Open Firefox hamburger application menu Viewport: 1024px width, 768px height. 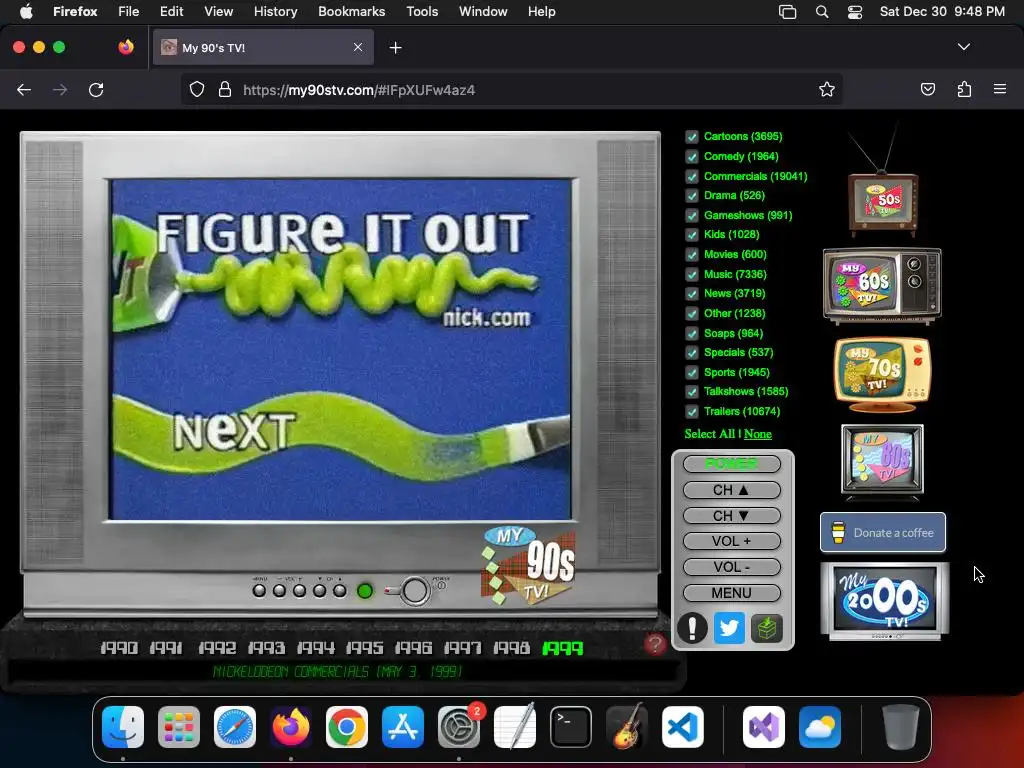tap(1000, 89)
